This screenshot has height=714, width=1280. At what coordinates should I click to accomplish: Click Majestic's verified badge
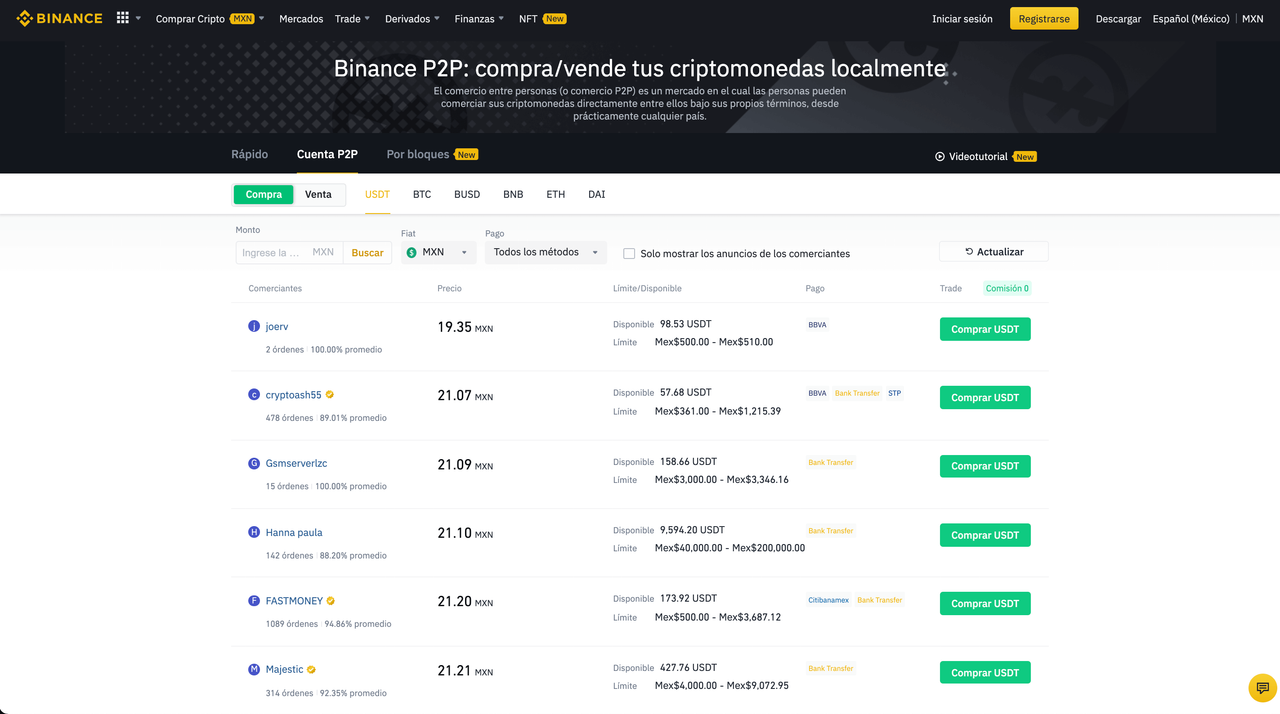click(x=312, y=669)
